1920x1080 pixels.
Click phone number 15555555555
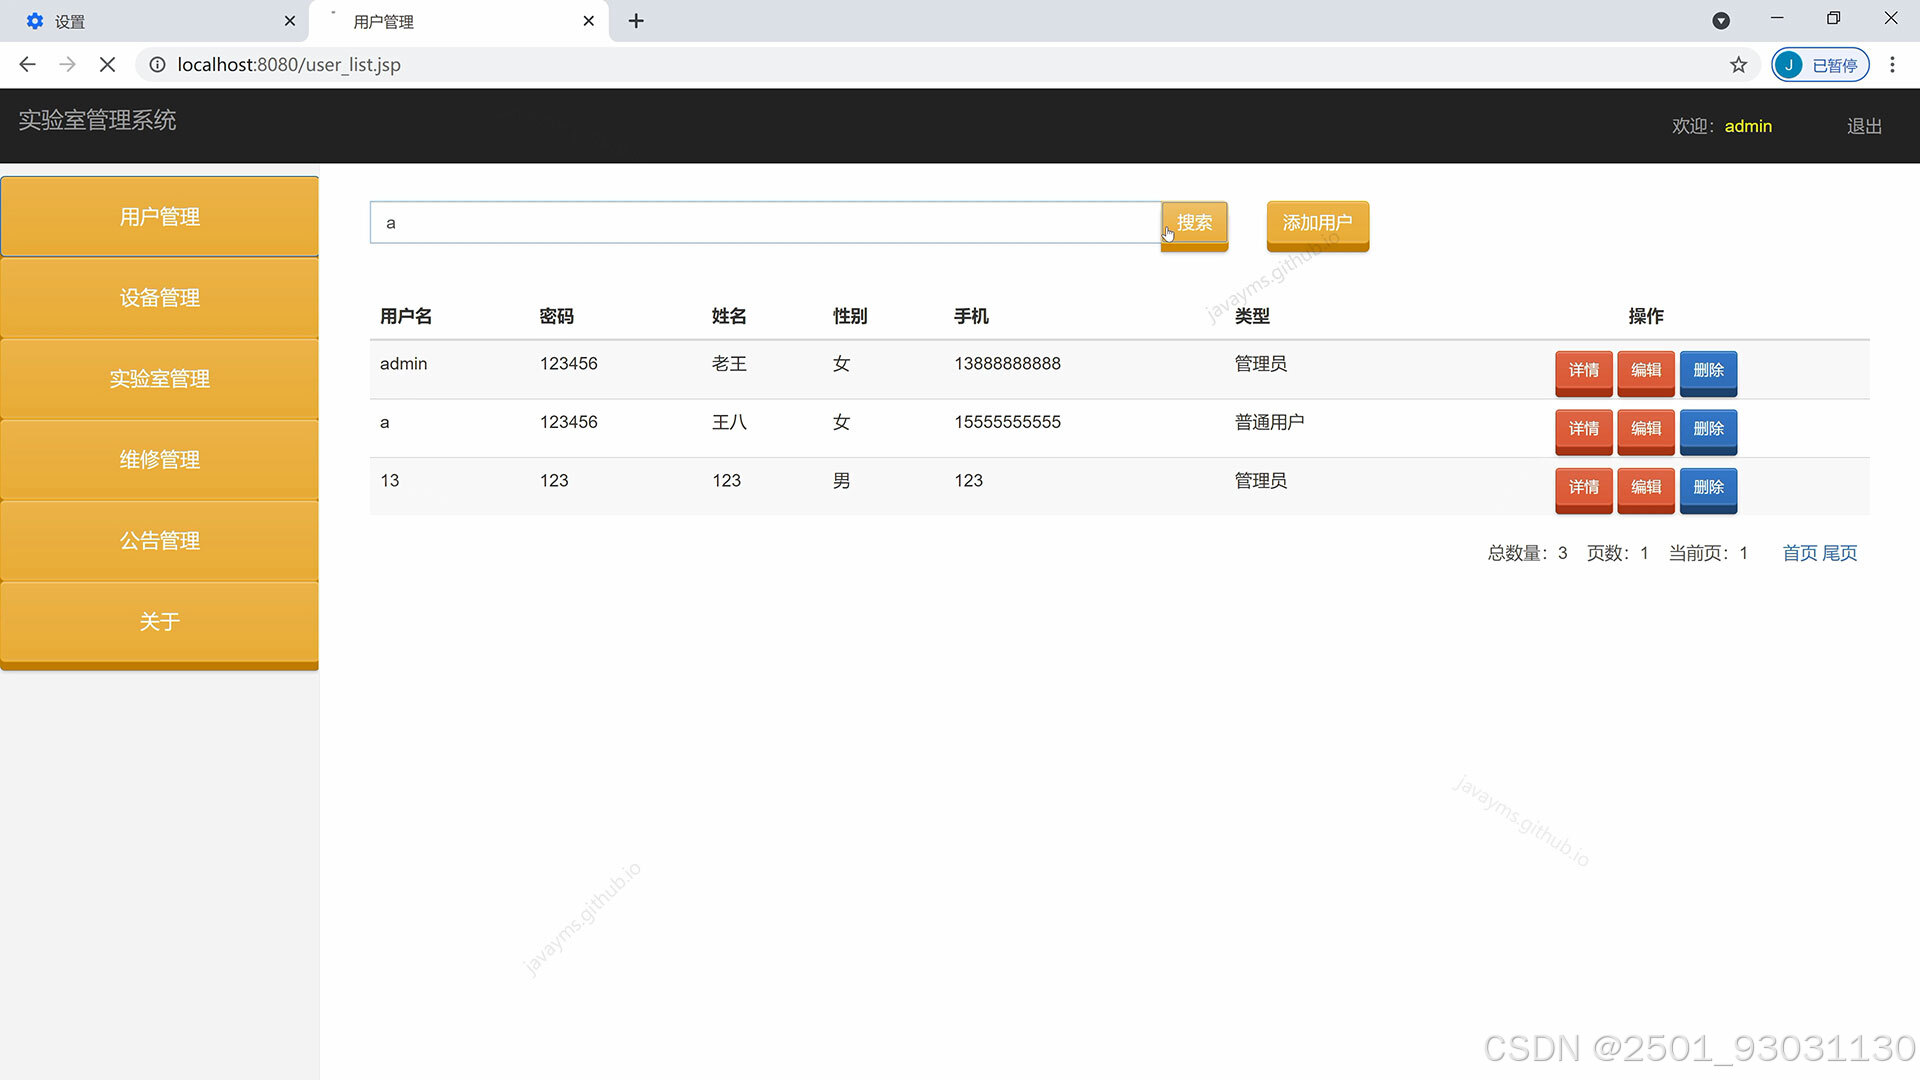1007,422
